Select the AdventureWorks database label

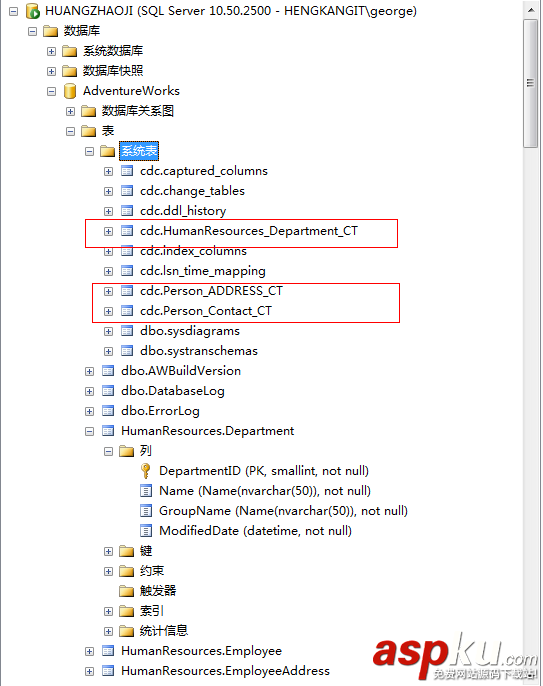131,91
